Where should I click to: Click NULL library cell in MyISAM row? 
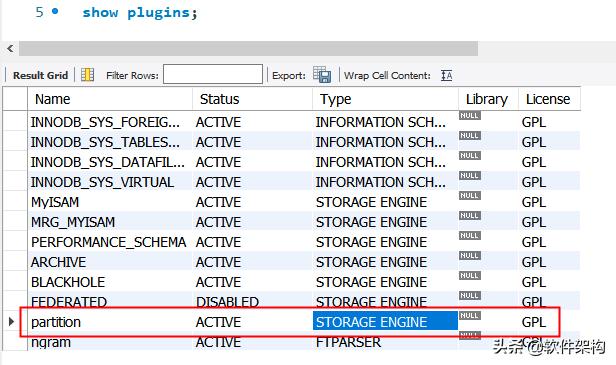pos(469,196)
